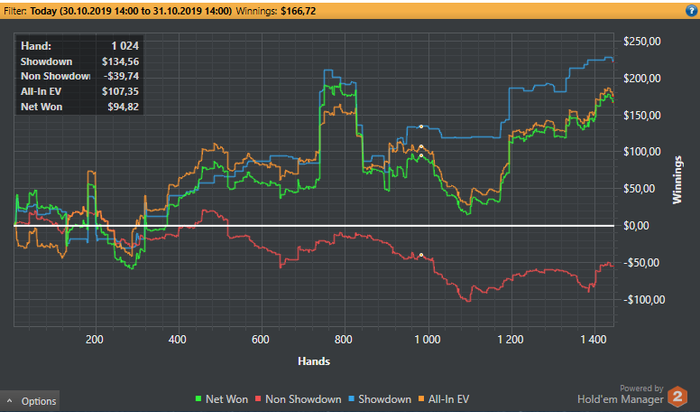
Task: Click the 200 hands x-axis label
Action: tap(94, 340)
